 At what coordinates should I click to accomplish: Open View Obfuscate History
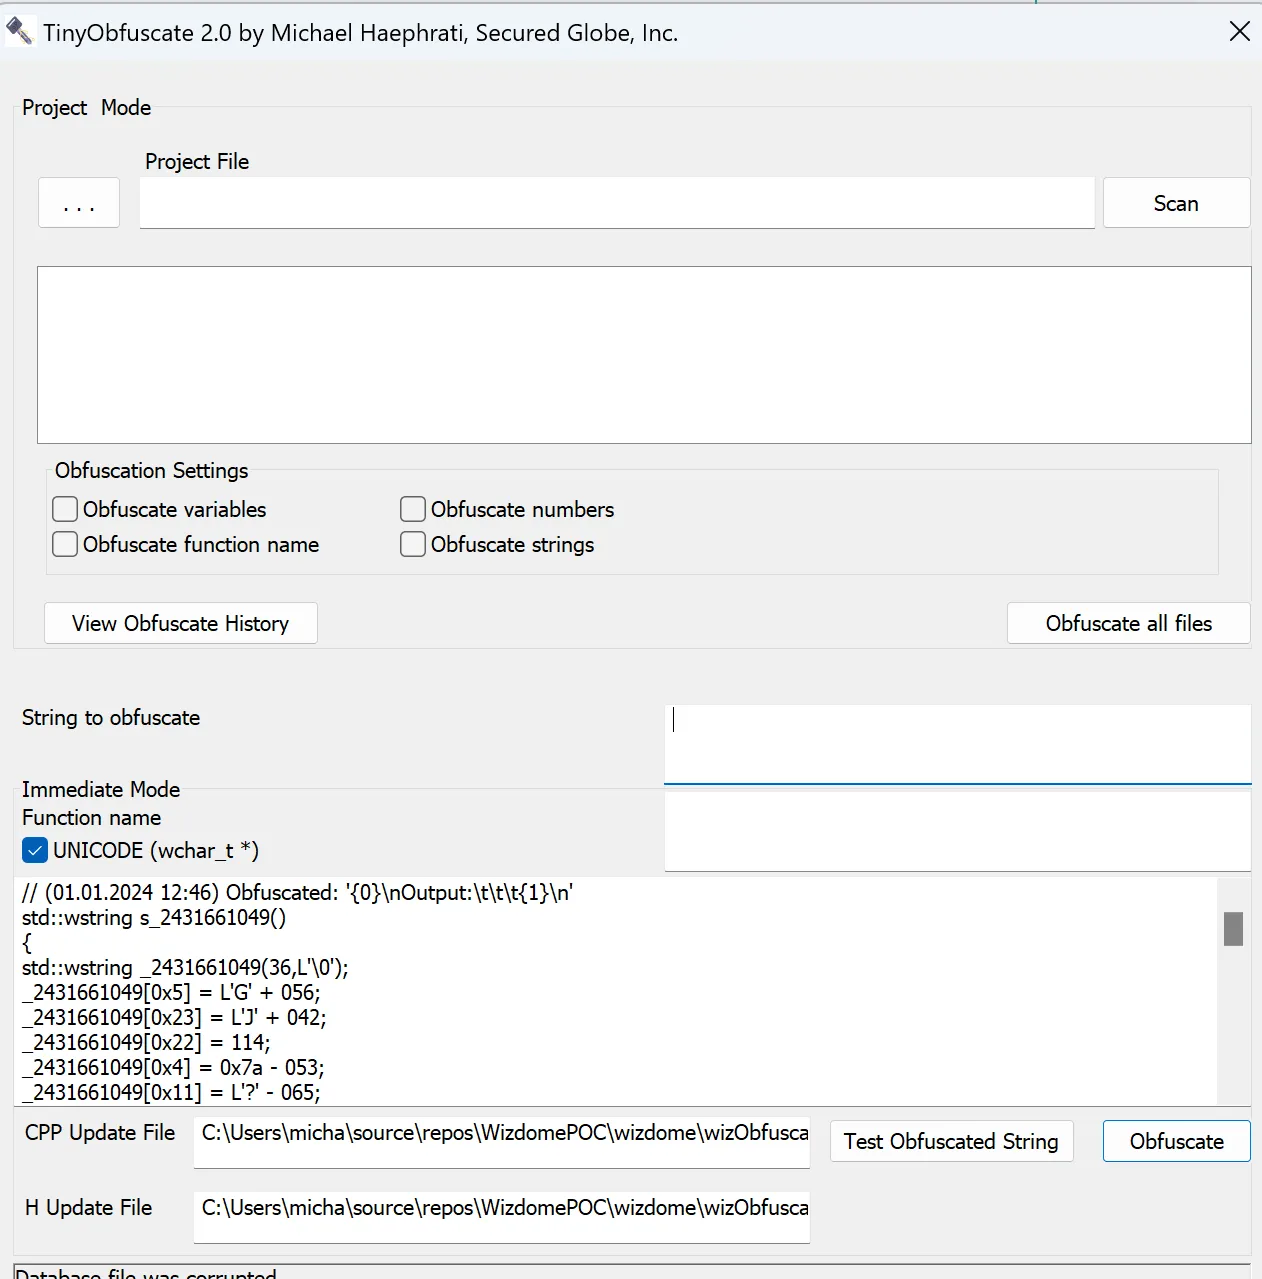[181, 623]
